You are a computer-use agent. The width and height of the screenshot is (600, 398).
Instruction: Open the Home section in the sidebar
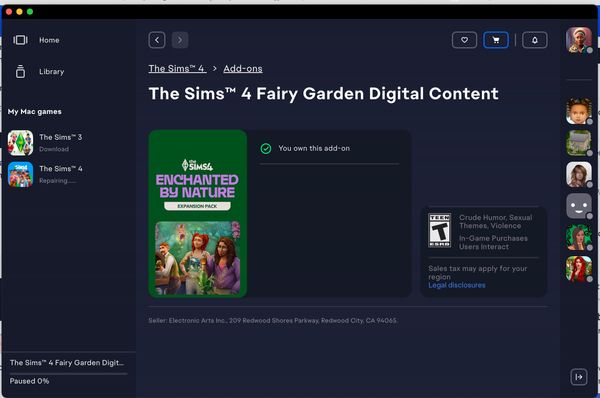pyautogui.click(x=49, y=40)
